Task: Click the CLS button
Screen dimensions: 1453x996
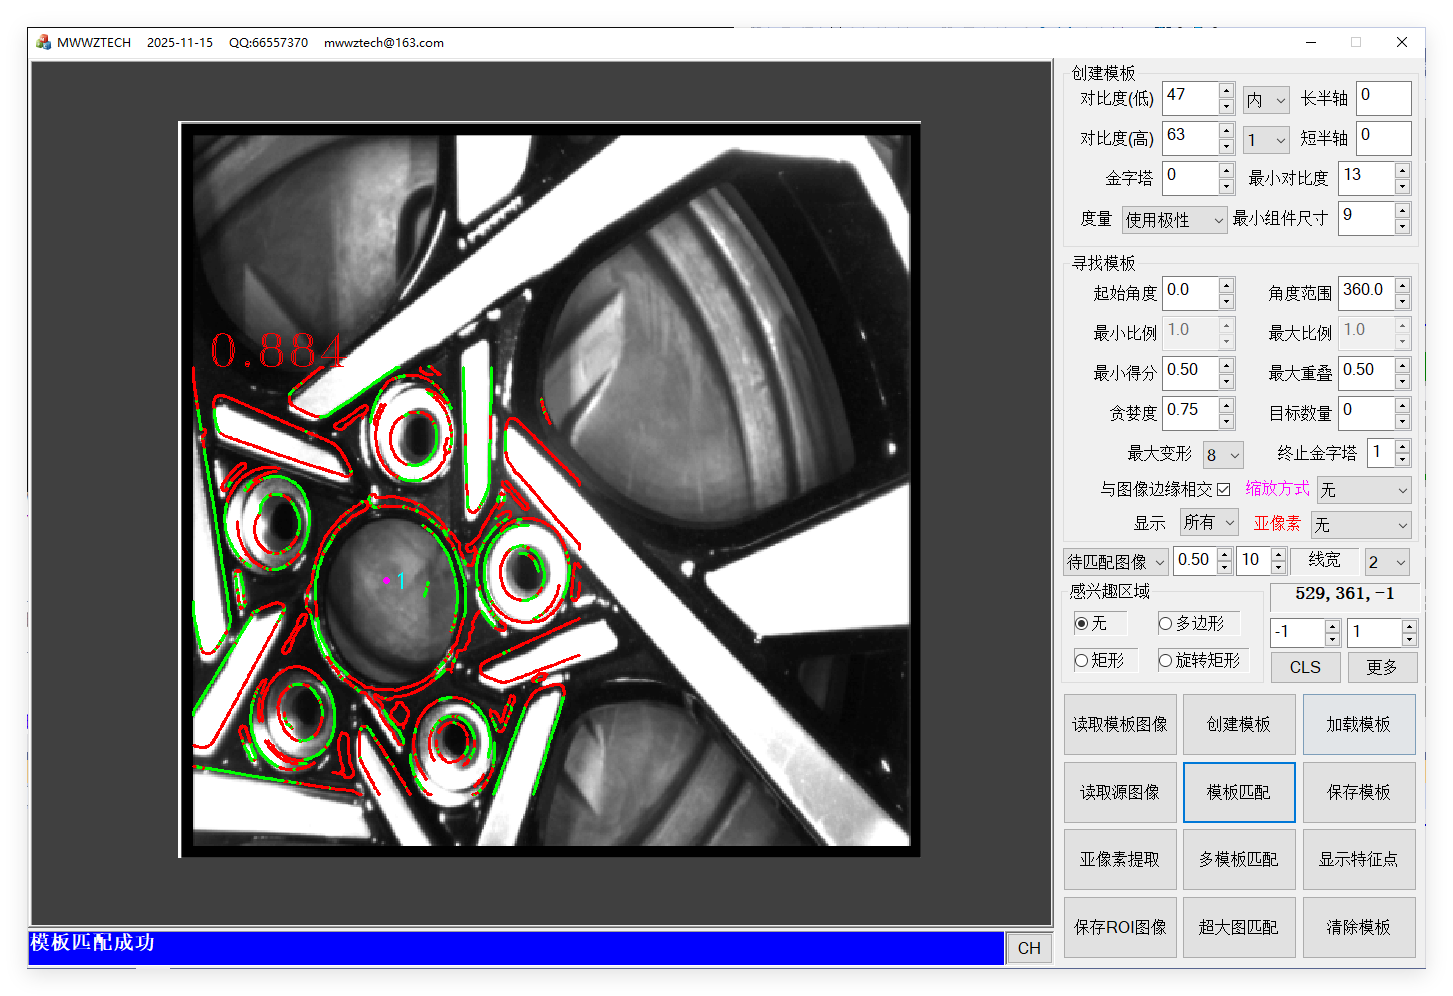Action: (1305, 667)
